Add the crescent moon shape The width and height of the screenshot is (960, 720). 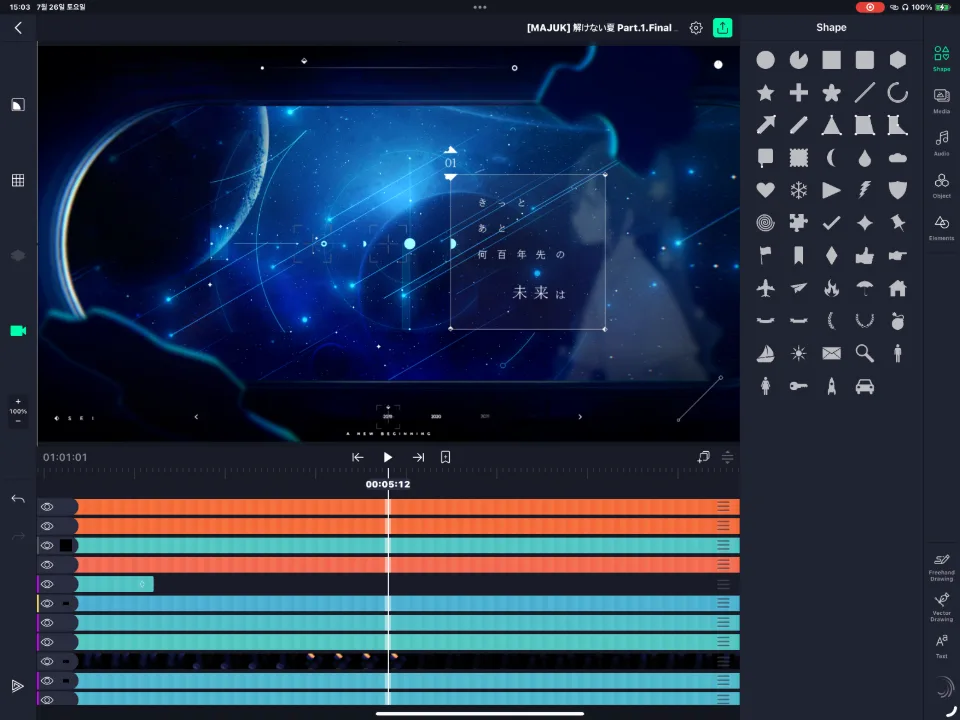click(x=831, y=158)
